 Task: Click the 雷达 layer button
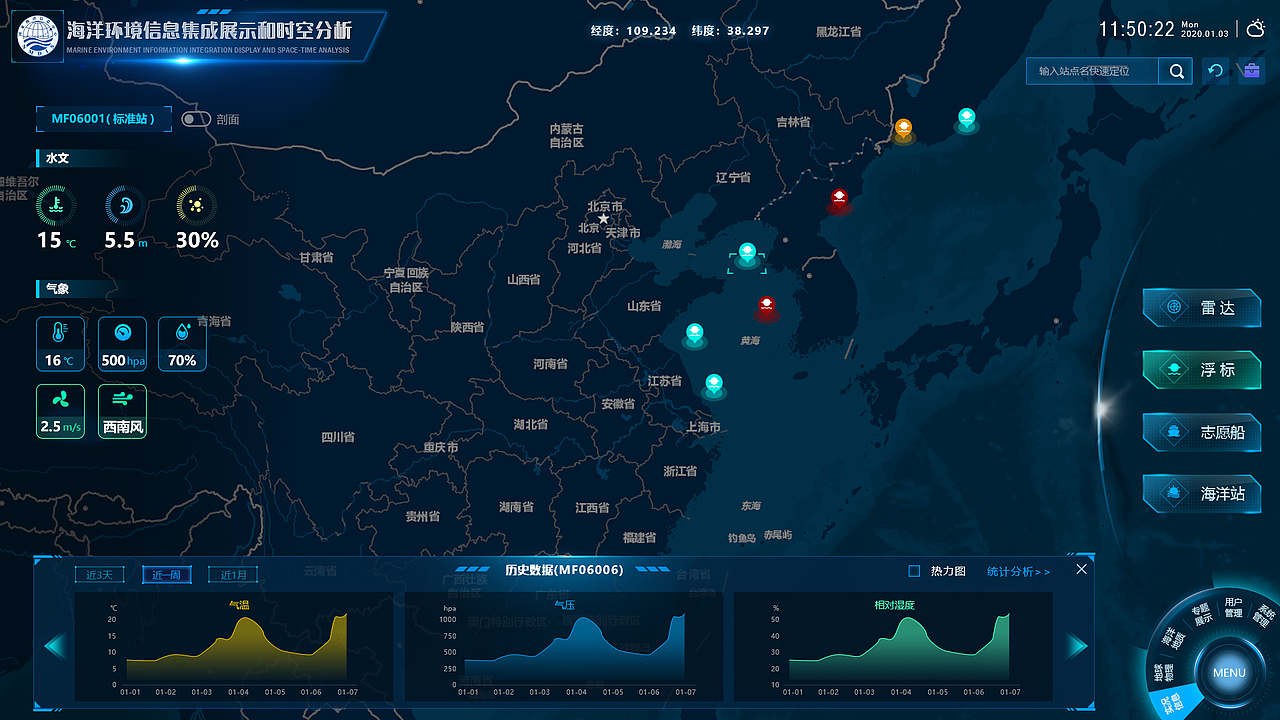coord(1202,308)
